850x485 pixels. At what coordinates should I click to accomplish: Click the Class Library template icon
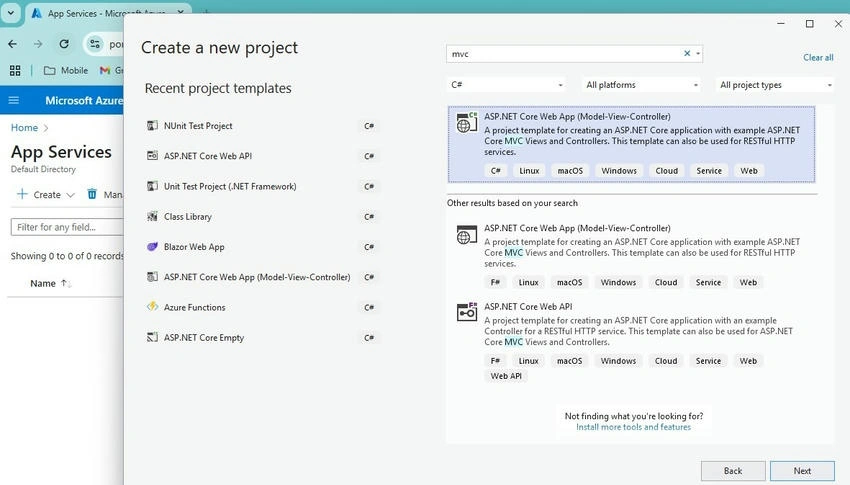click(152, 216)
